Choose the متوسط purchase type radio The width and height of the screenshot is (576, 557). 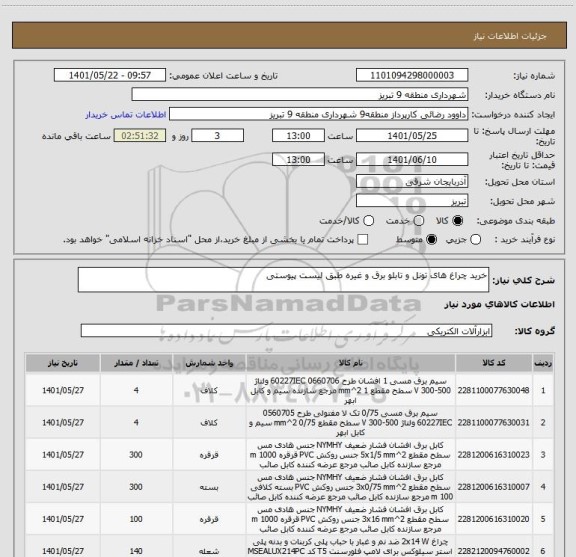pos(431,240)
